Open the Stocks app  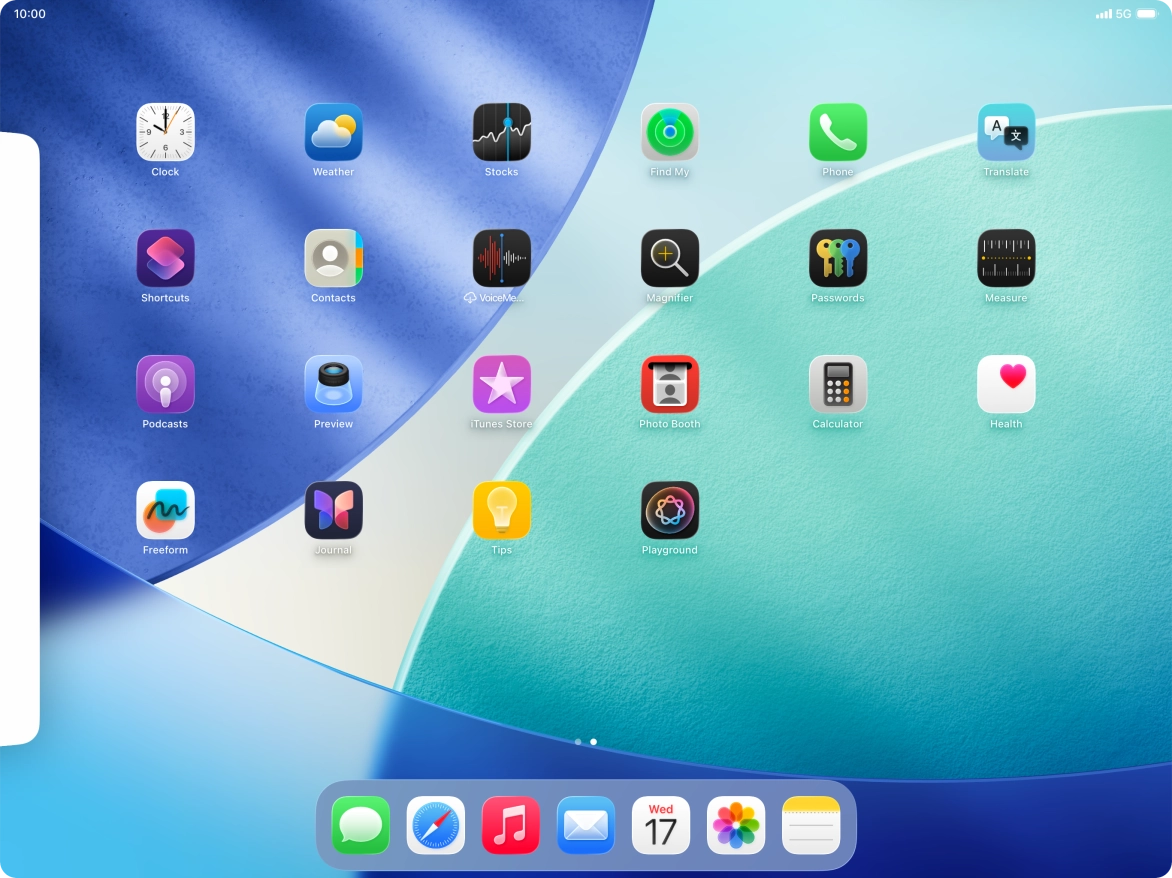pos(501,133)
